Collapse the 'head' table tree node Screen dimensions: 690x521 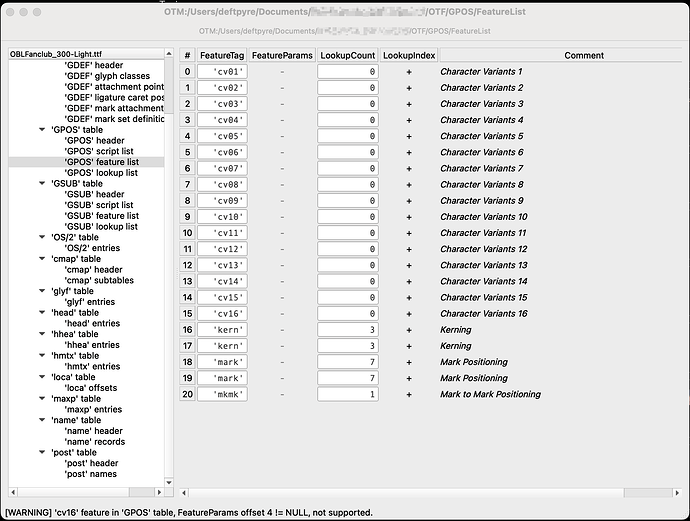[x=42, y=312]
